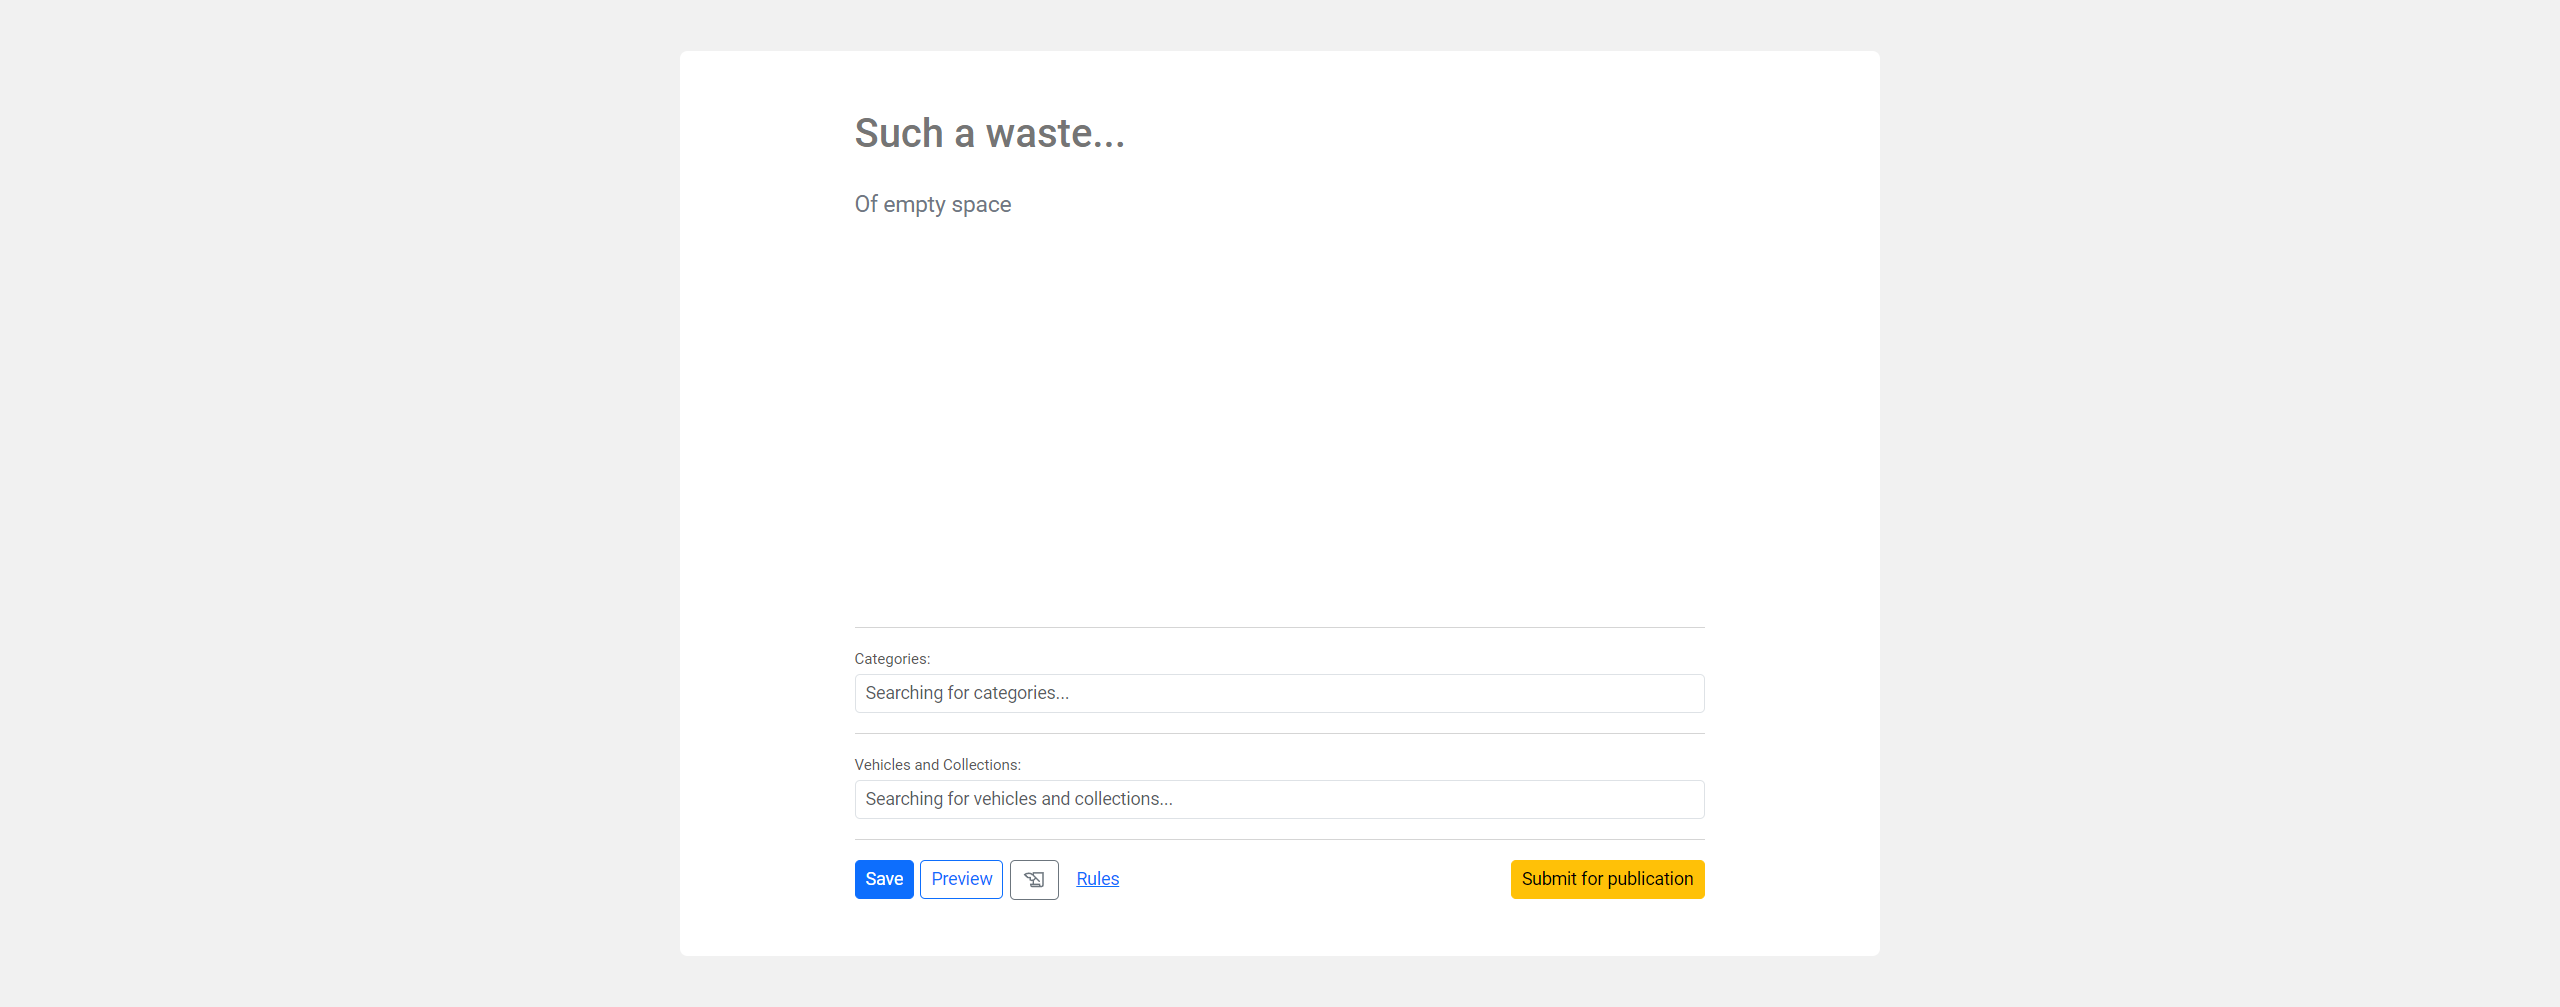This screenshot has width=2560, height=1007.
Task: Place cursor on 'space' in body text
Action: point(980,205)
